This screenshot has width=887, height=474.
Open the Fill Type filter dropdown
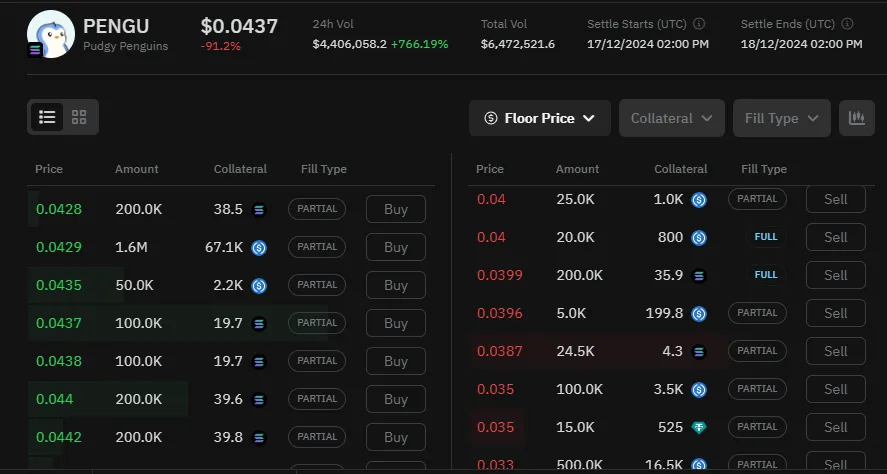click(x=782, y=118)
